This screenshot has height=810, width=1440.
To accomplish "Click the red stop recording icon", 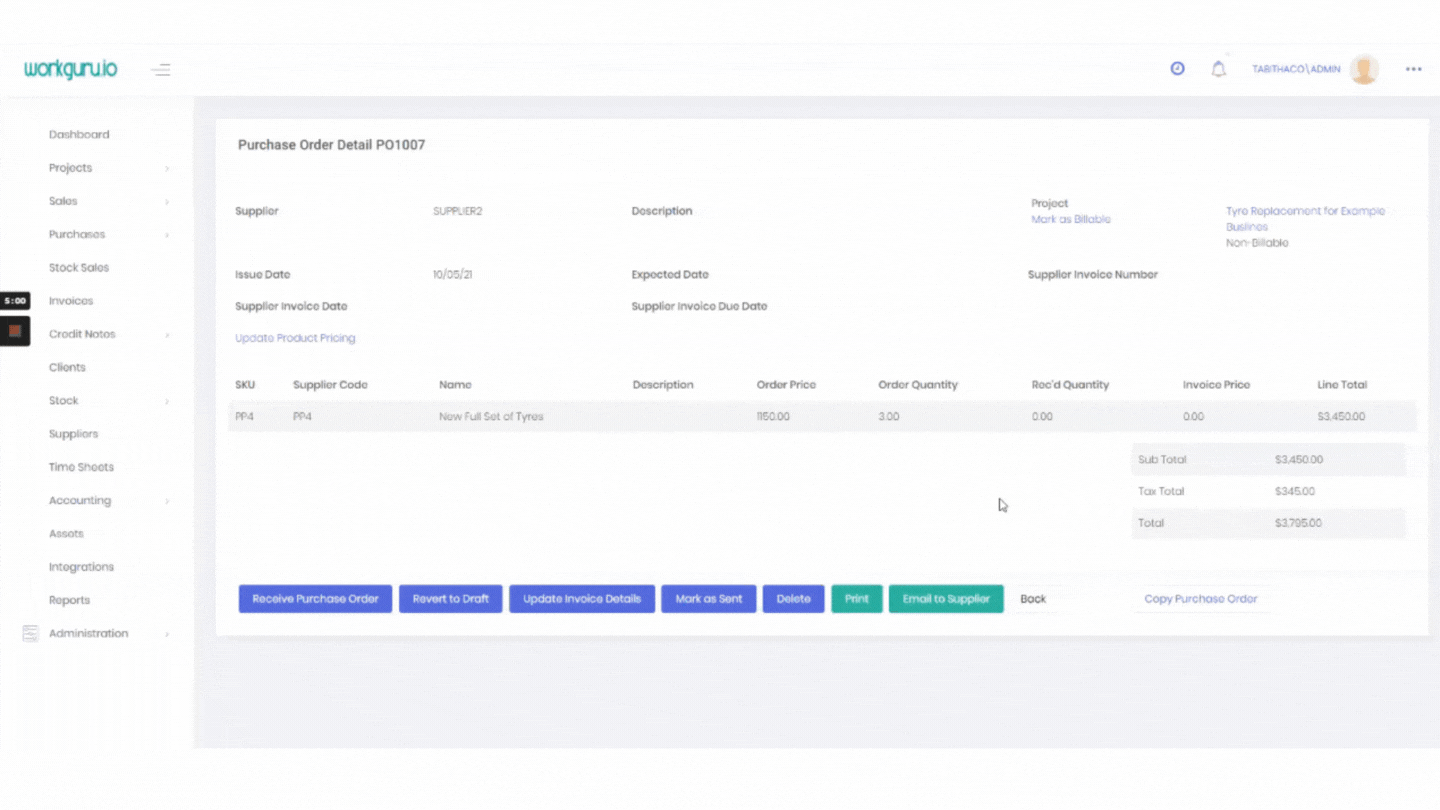I will click(15, 330).
